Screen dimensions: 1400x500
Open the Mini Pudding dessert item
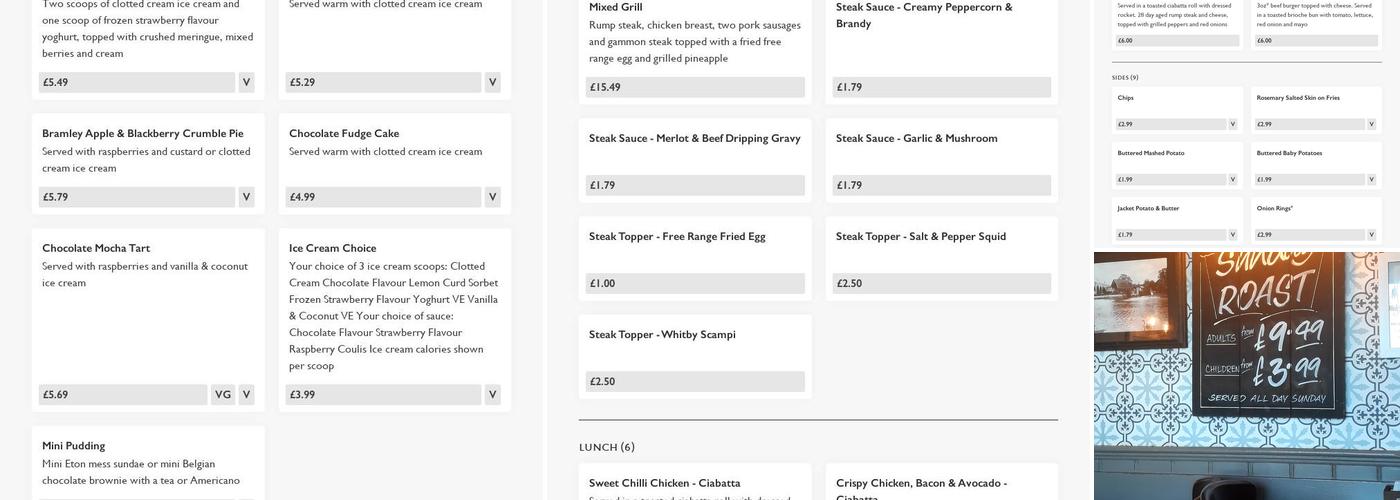pyautogui.click(x=73, y=446)
